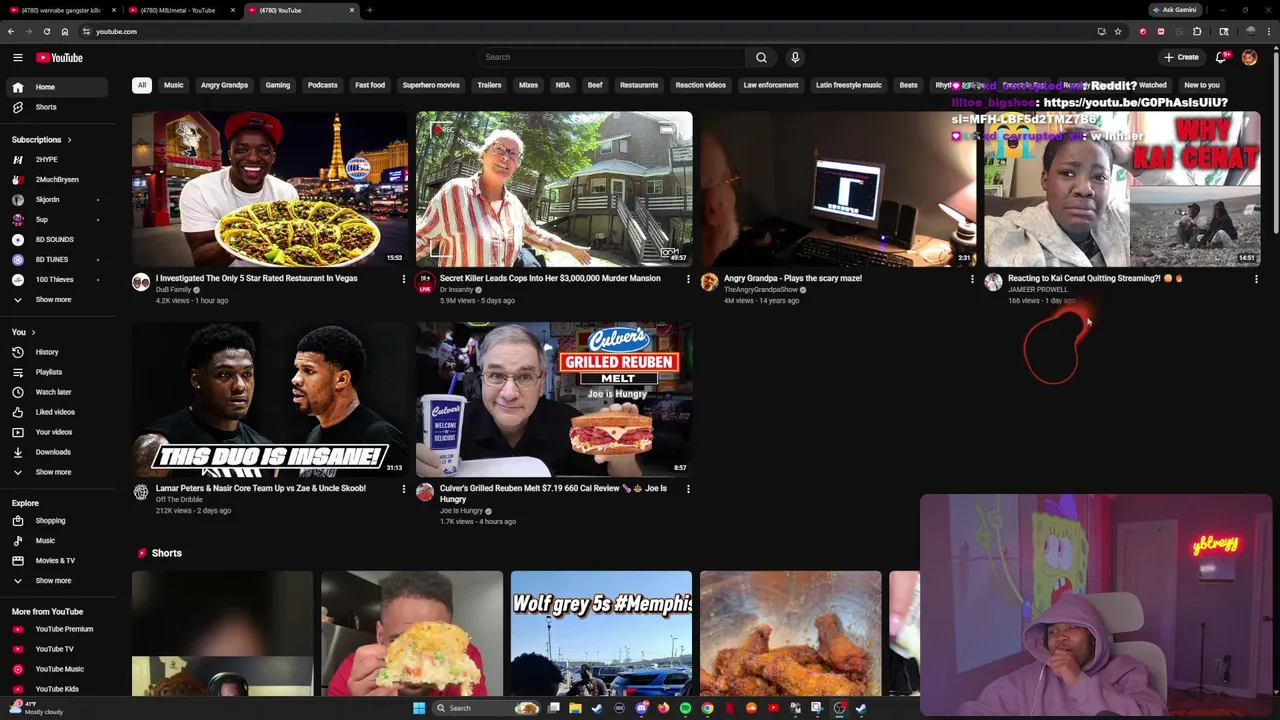Open the Wolf grey 5s short

[601, 633]
